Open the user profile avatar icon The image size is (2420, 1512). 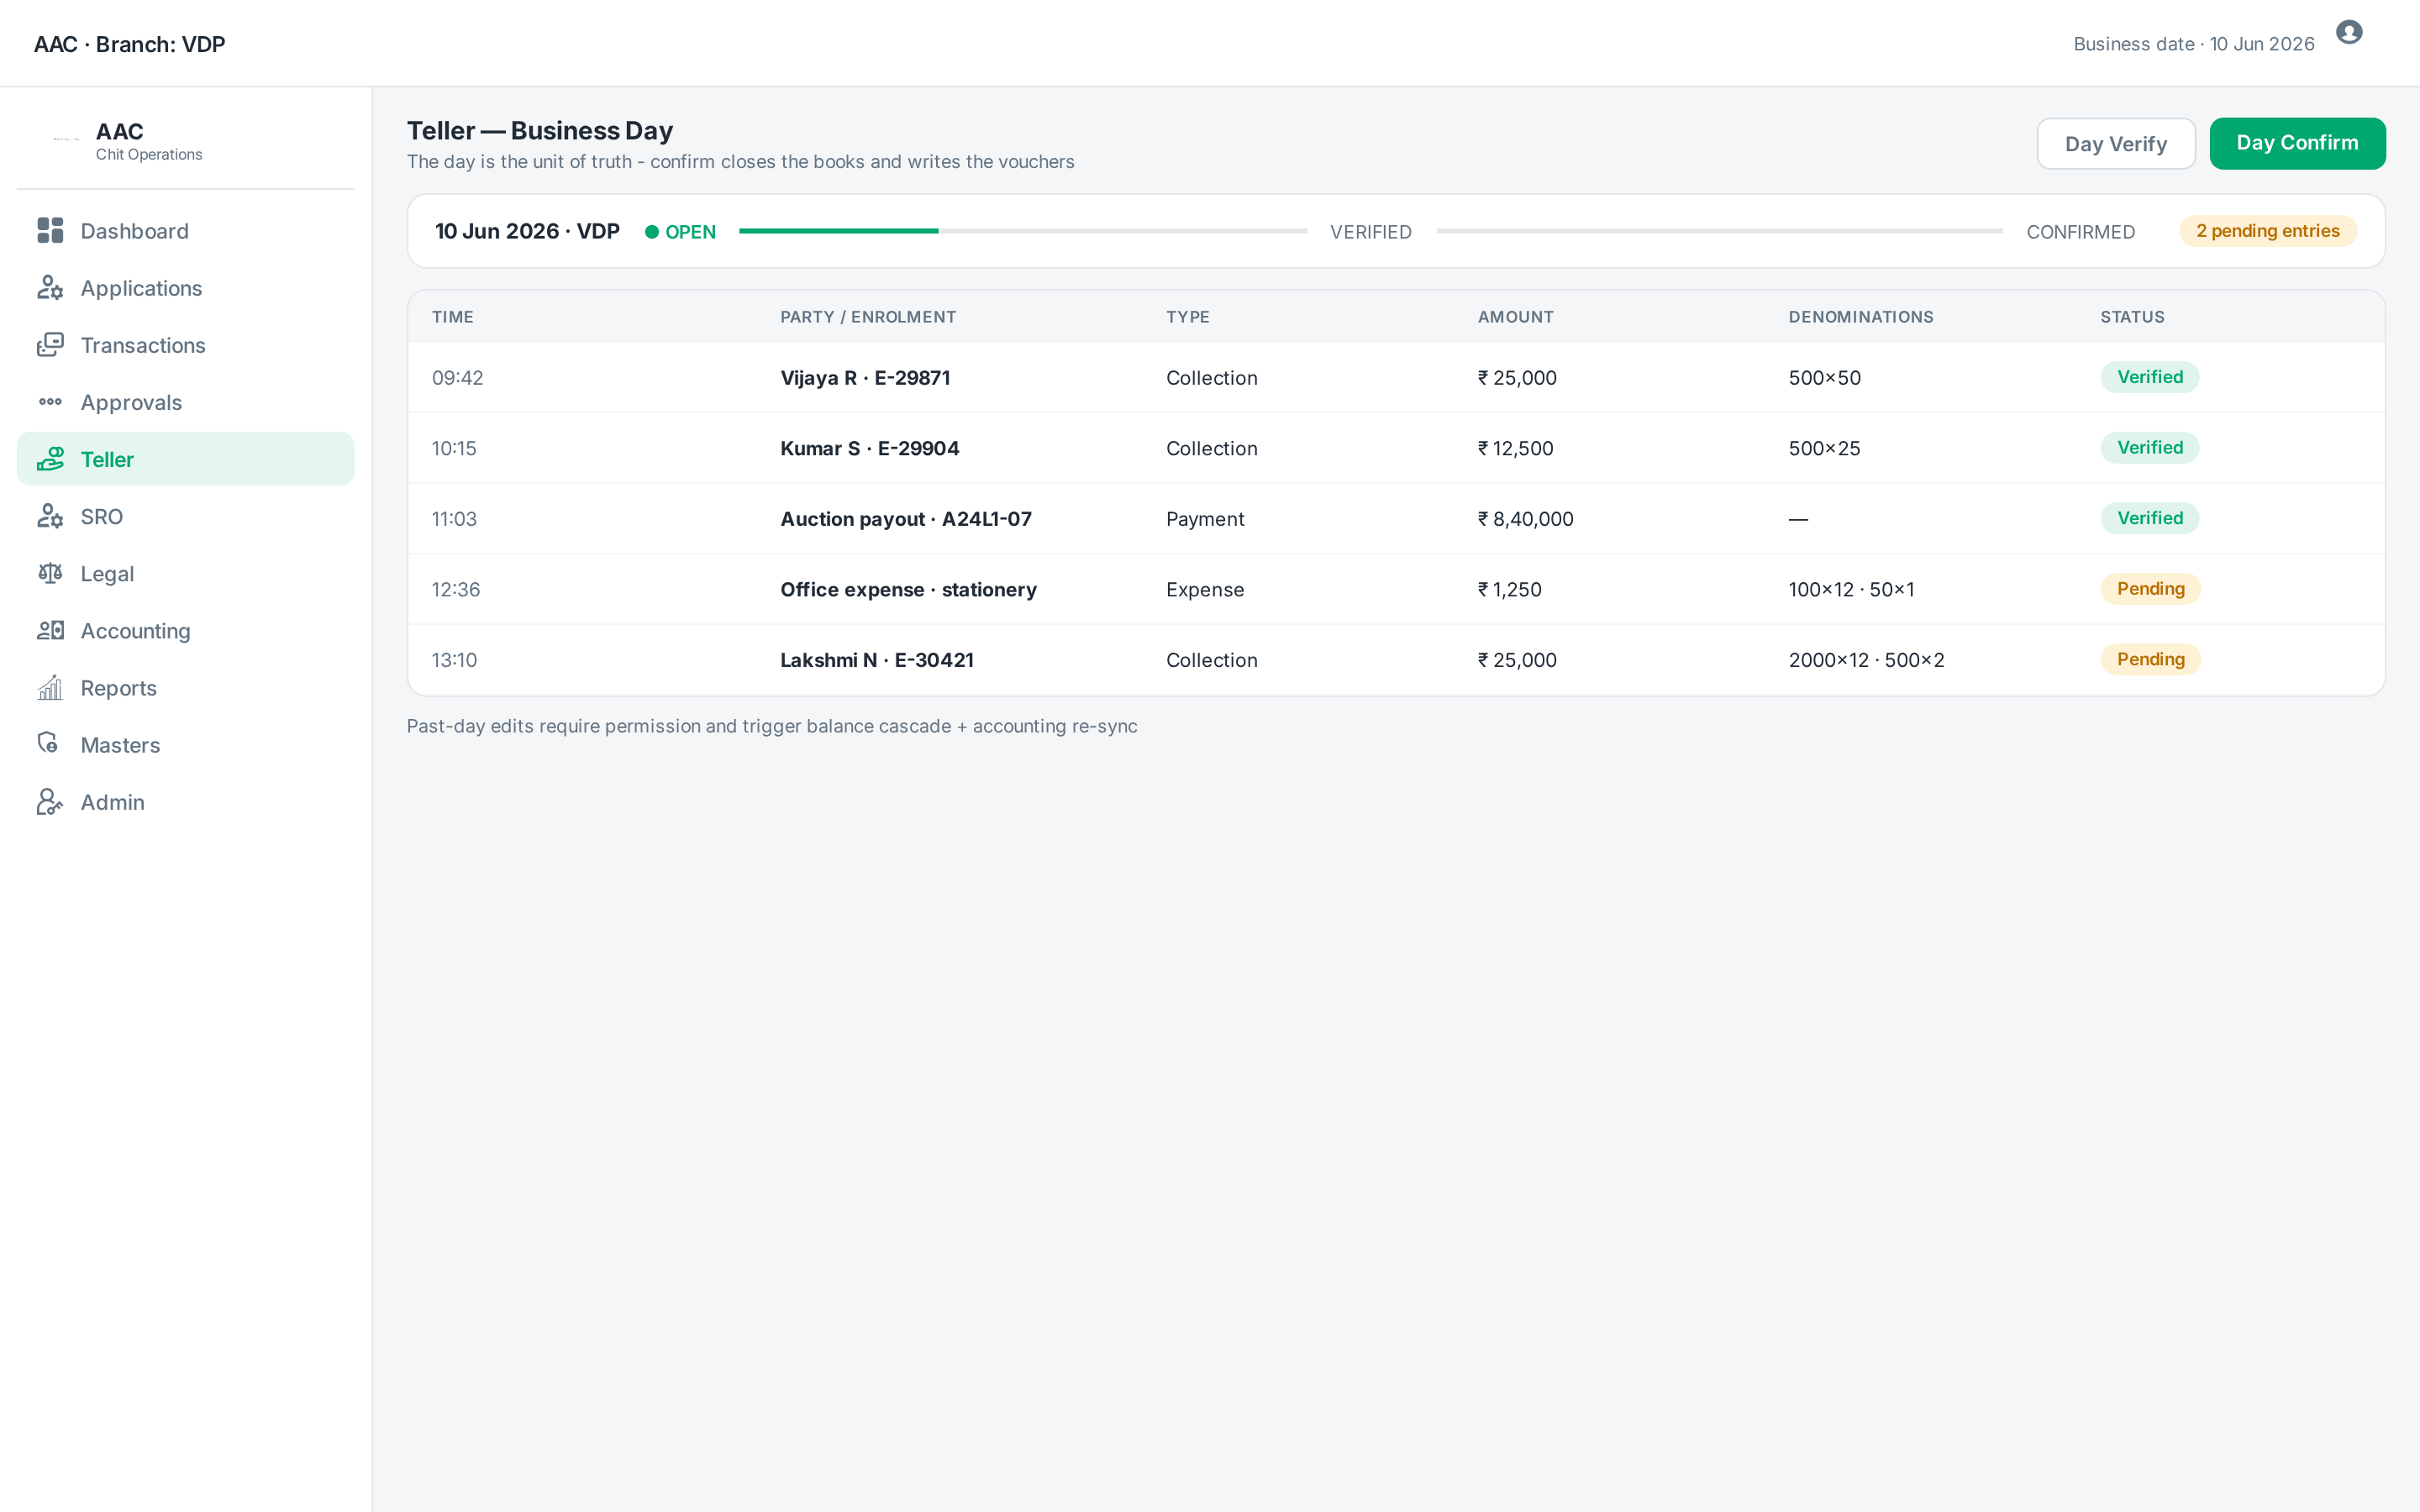click(2349, 32)
